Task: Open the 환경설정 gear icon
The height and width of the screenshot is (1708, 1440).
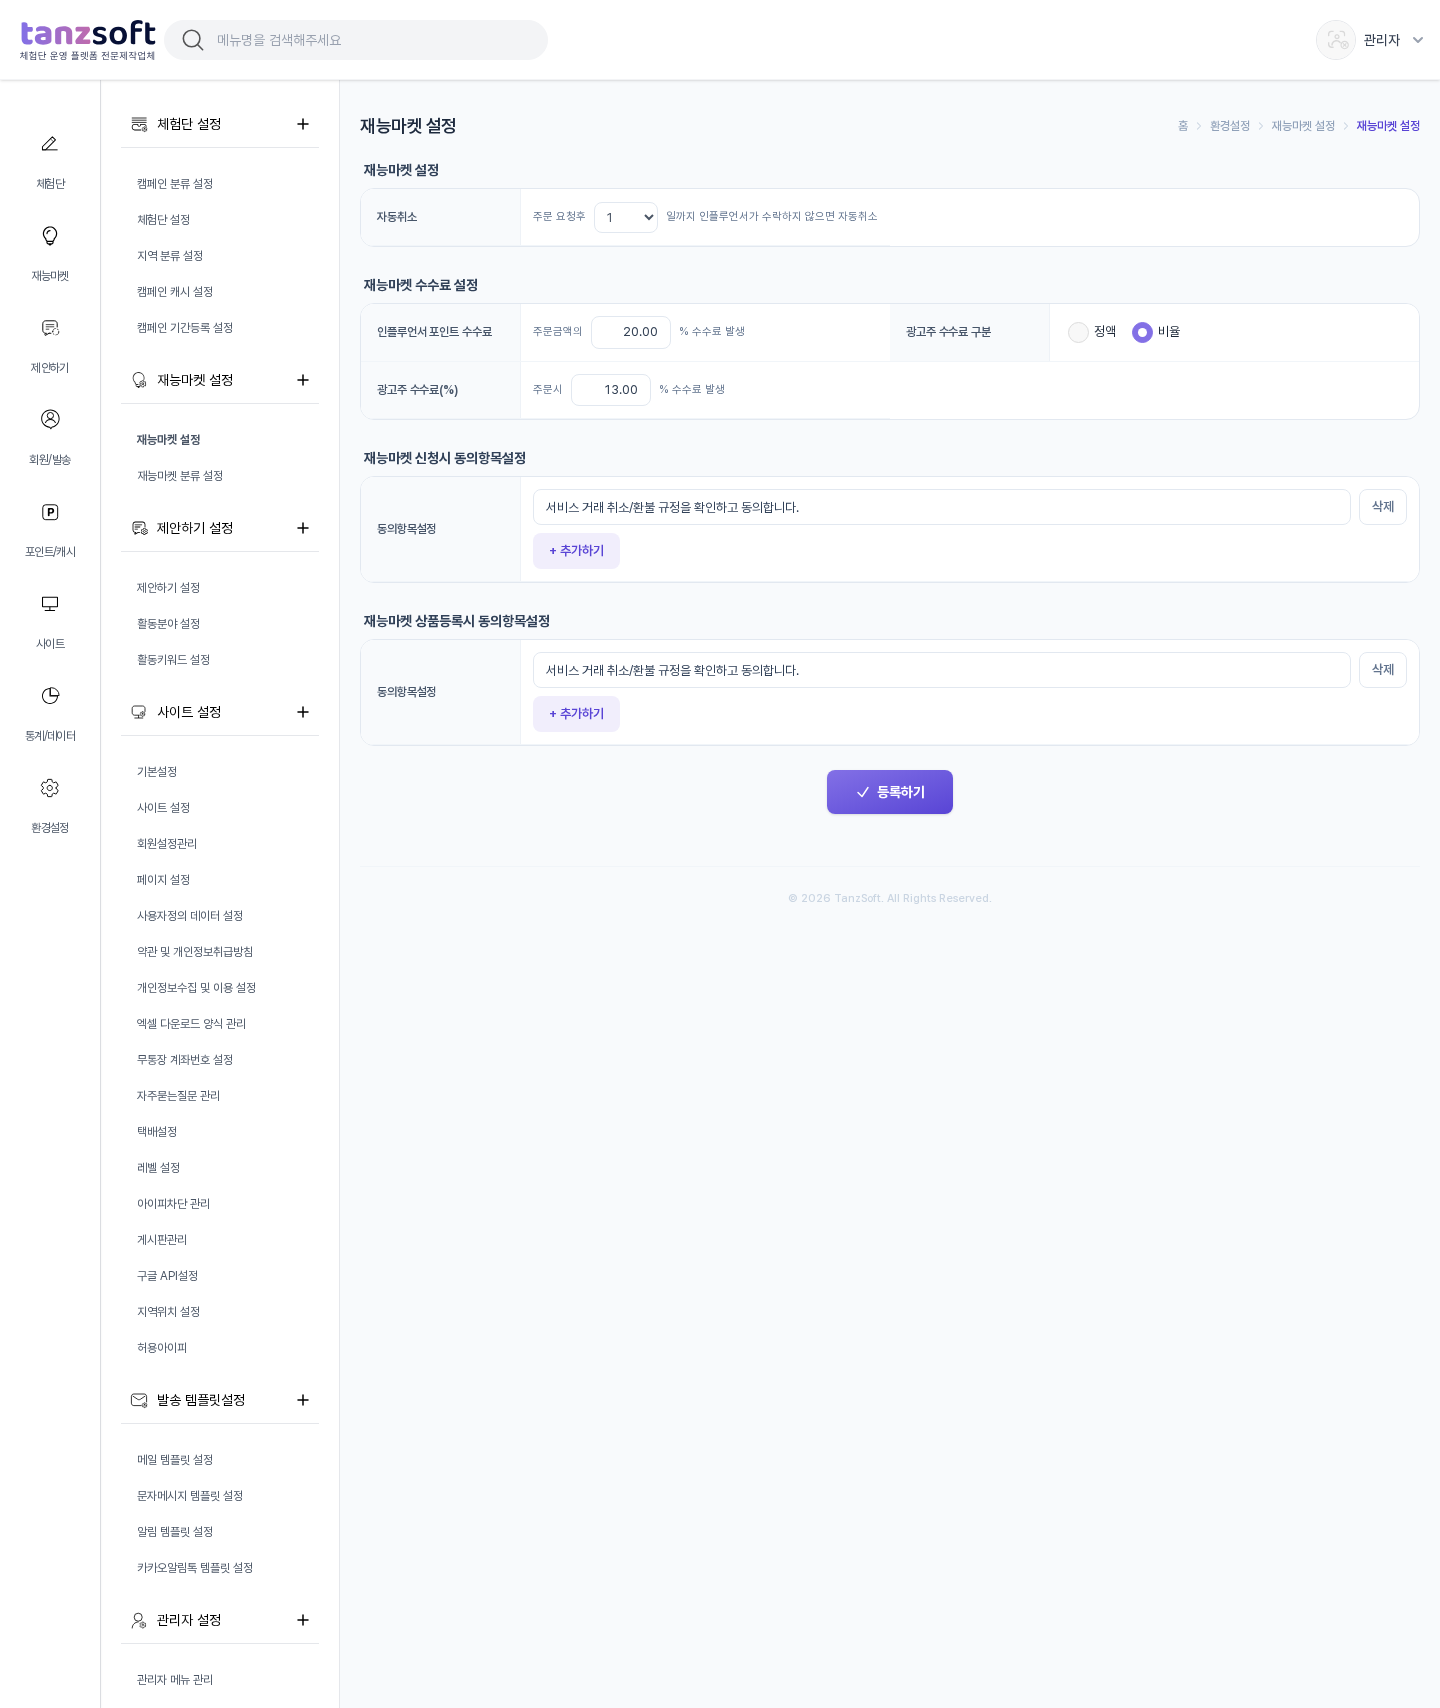Action: [x=50, y=788]
